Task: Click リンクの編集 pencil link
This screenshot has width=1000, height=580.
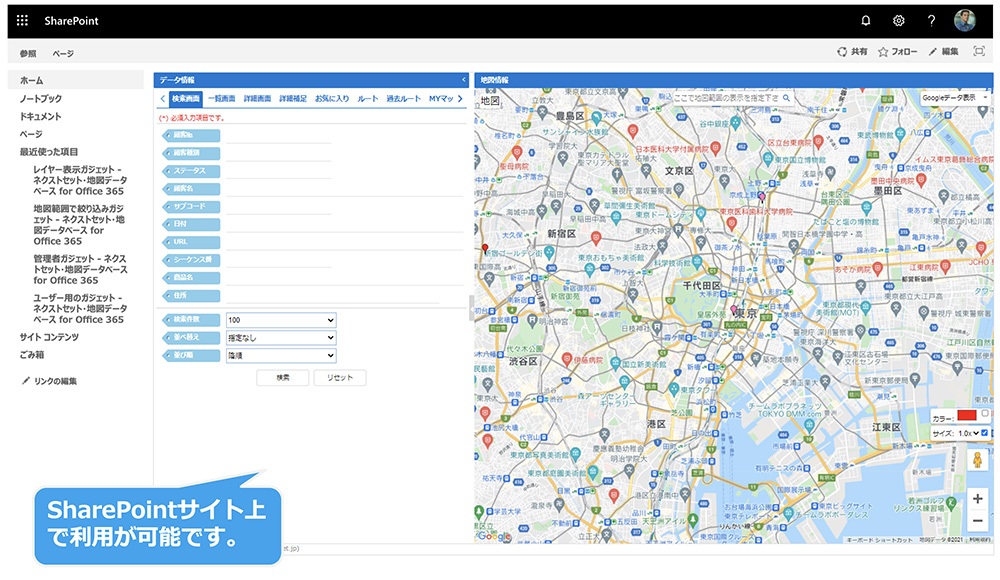Action: click(49, 381)
